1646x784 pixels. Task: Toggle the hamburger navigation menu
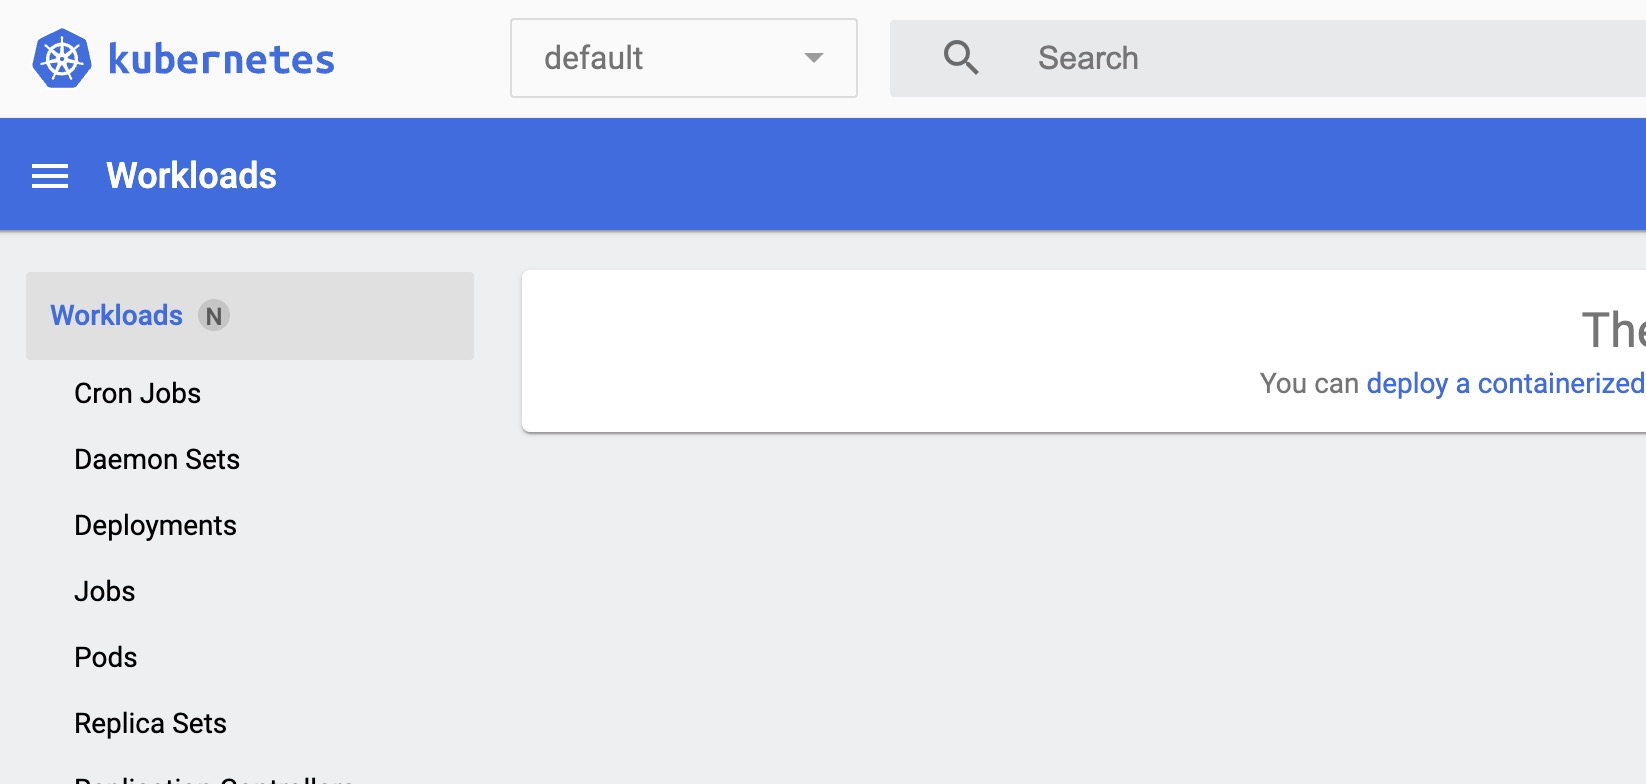pos(50,176)
